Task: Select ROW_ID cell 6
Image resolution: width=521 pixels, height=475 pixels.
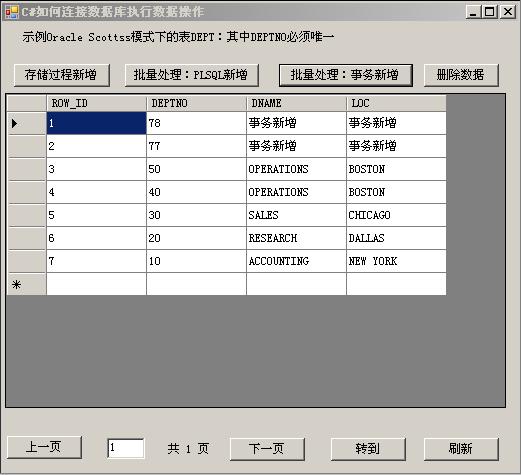Action: [96, 238]
